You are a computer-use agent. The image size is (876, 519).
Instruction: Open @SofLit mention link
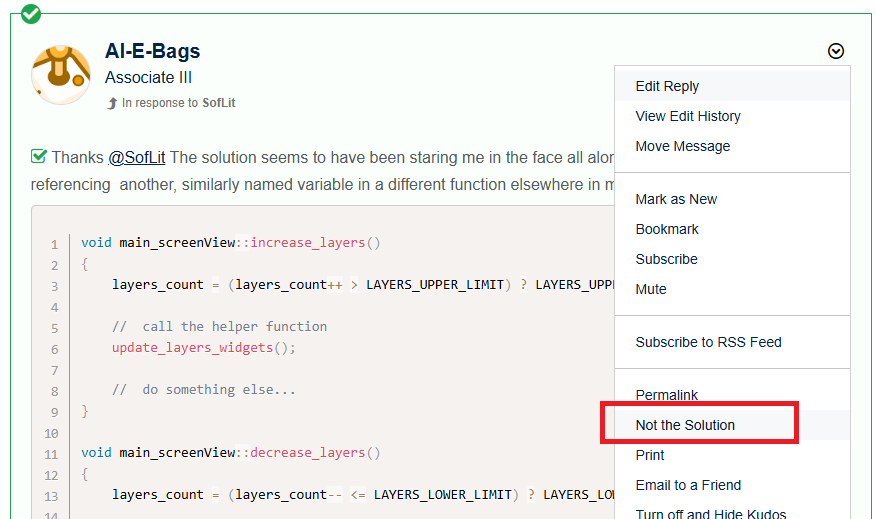(x=136, y=158)
